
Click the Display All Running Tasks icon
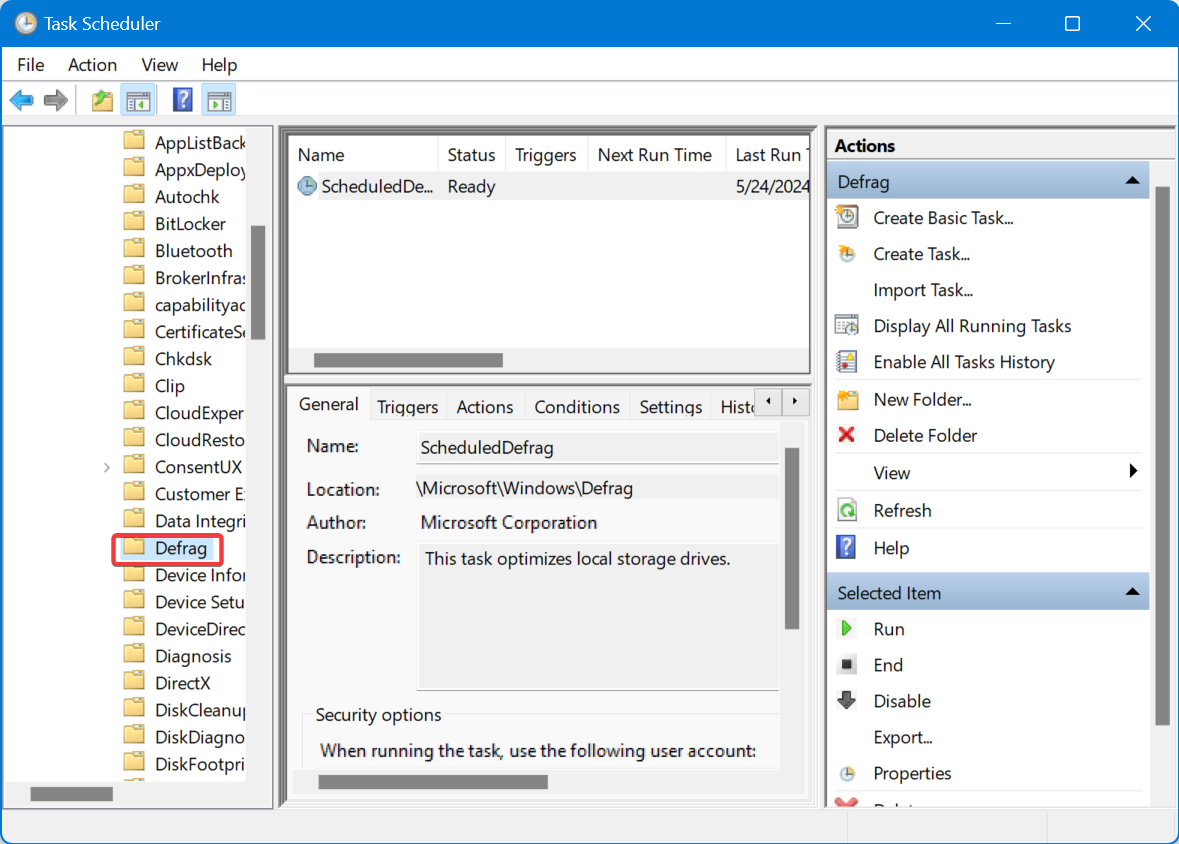(847, 326)
